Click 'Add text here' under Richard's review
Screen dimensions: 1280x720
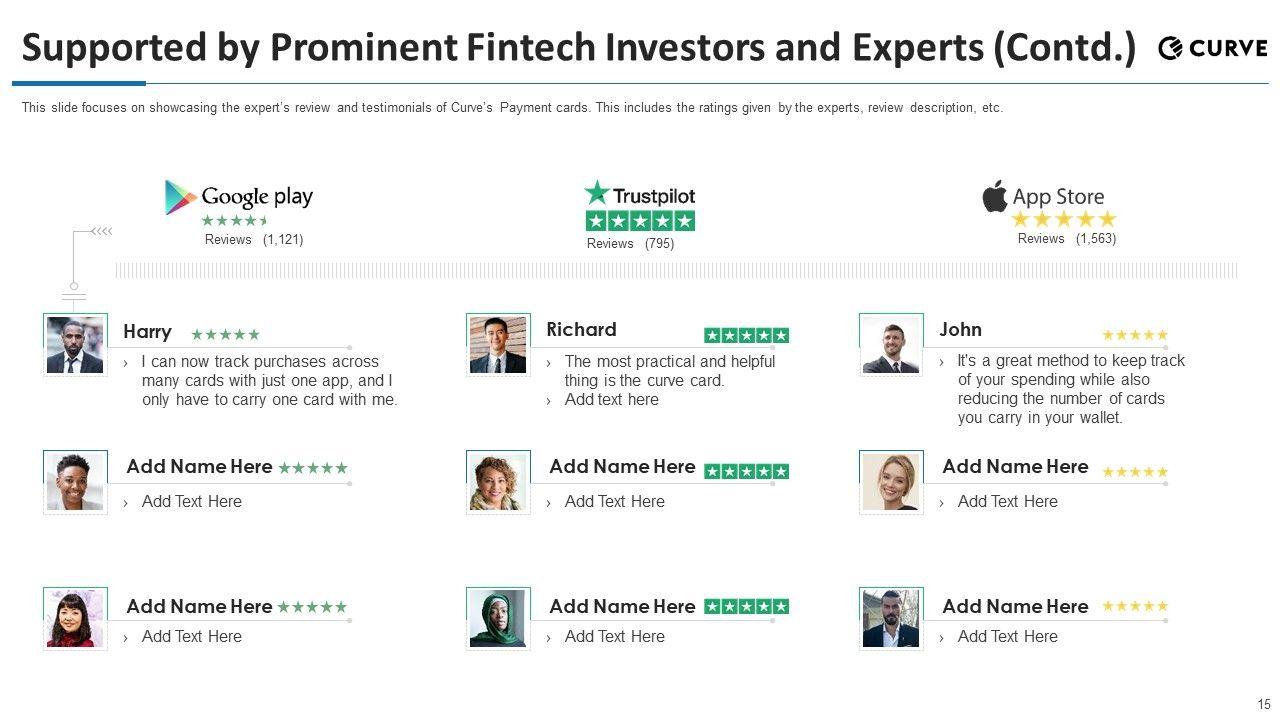[x=611, y=400]
